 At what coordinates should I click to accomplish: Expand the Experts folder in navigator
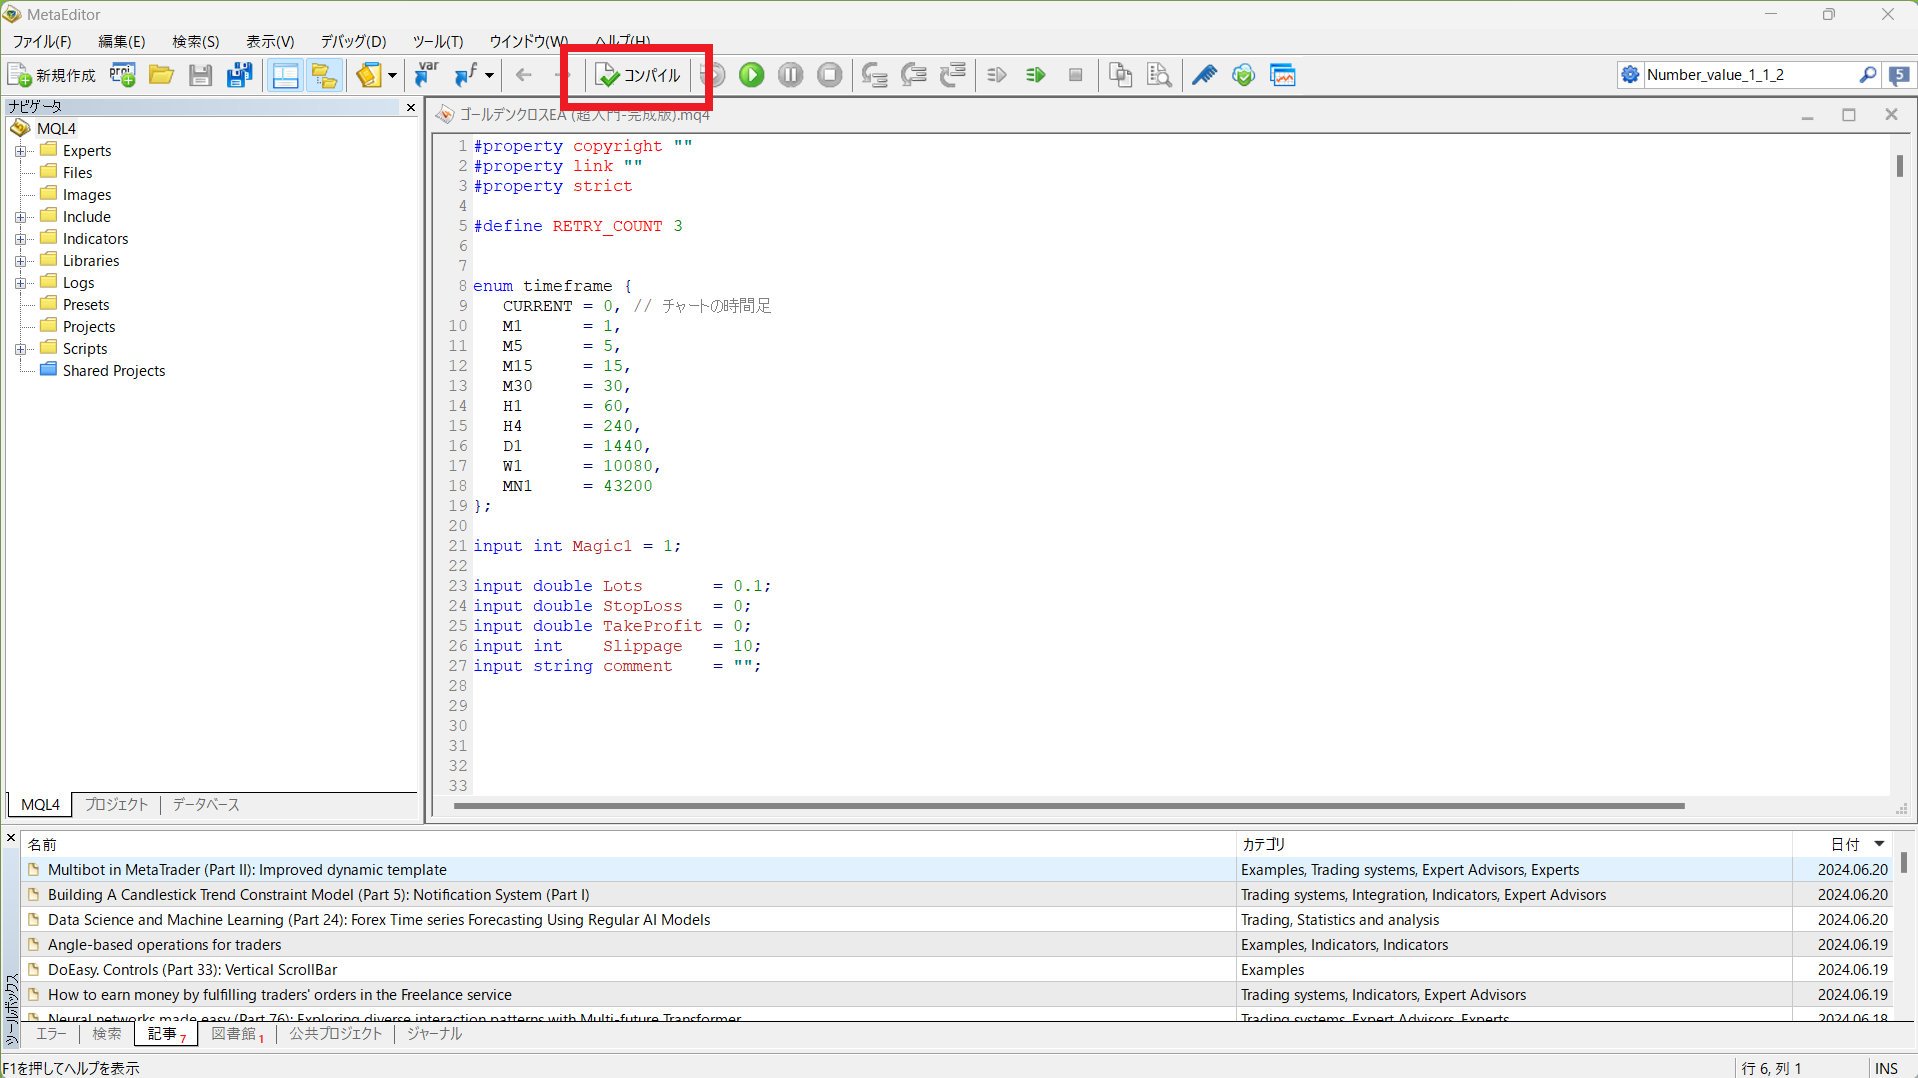[20, 151]
